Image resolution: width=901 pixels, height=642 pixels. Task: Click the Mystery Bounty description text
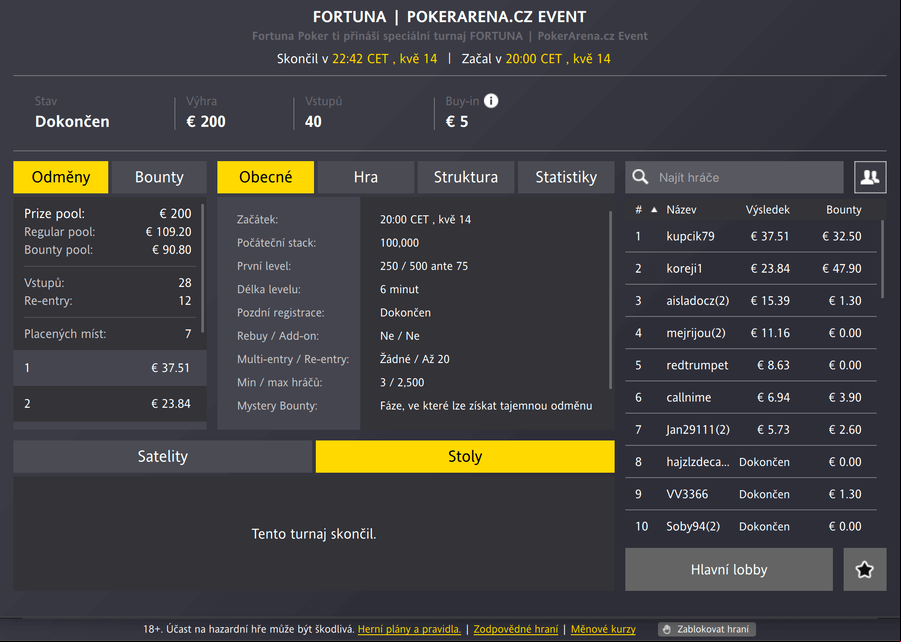click(486, 406)
